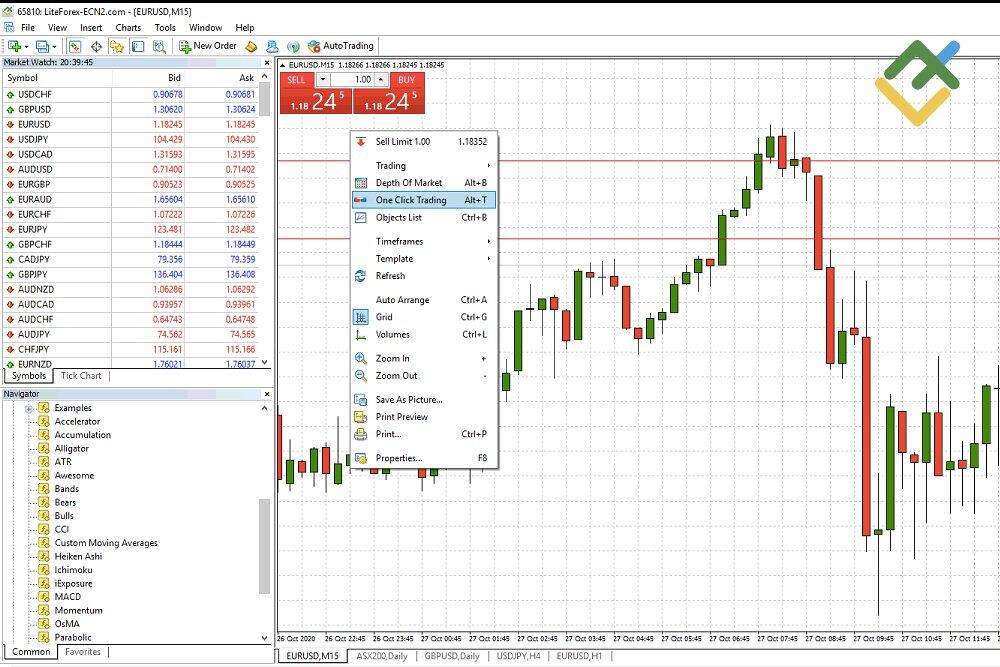Select the Crosshair tool on the toolbar

pyautogui.click(x=95, y=45)
